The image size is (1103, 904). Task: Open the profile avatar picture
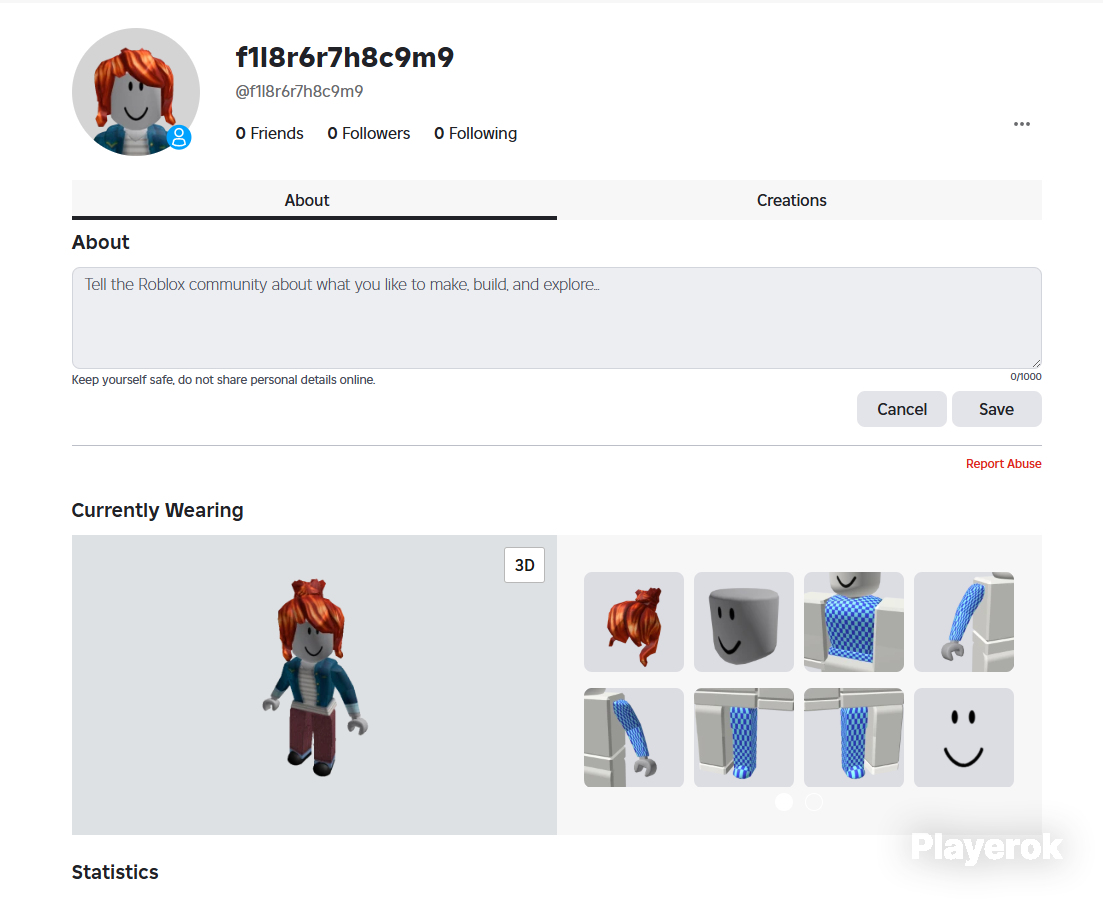pyautogui.click(x=136, y=92)
